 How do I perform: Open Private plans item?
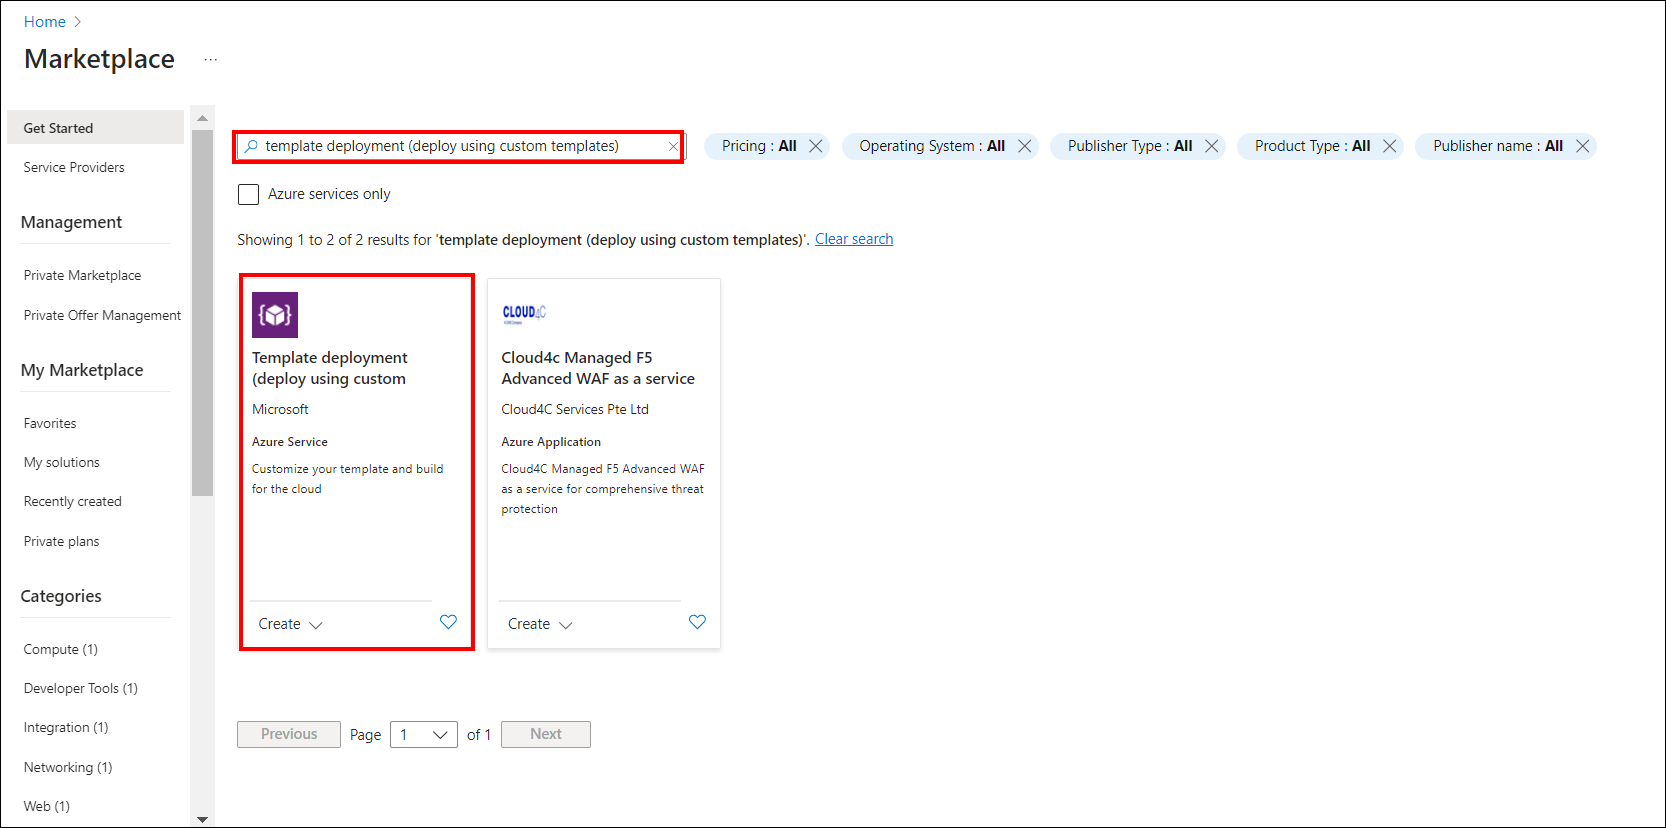click(x=62, y=541)
